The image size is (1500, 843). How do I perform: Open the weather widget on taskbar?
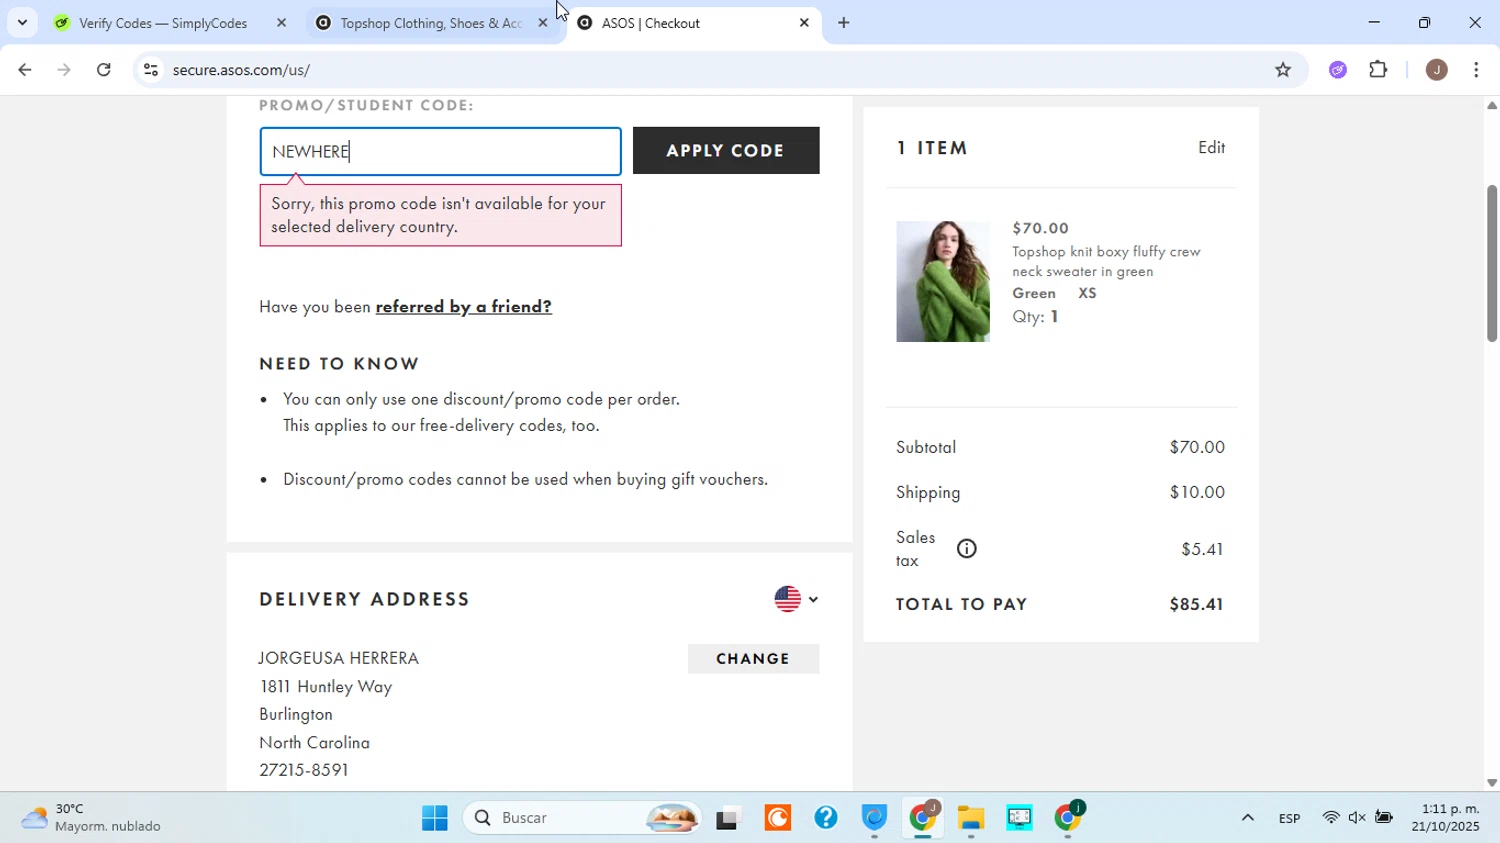click(x=91, y=818)
